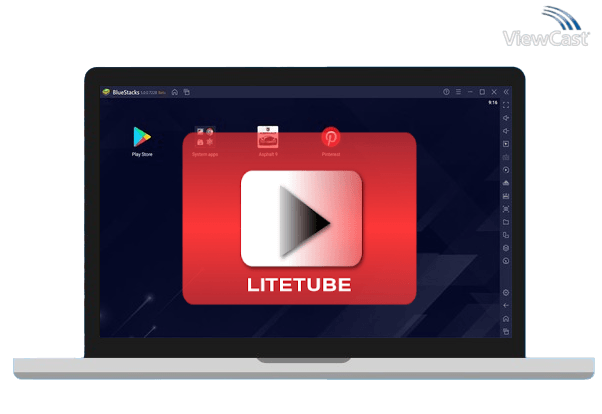Image resolution: width=602 pixels, height=414 pixels.
Task: Open the System apps folder
Action: (x=205, y=141)
